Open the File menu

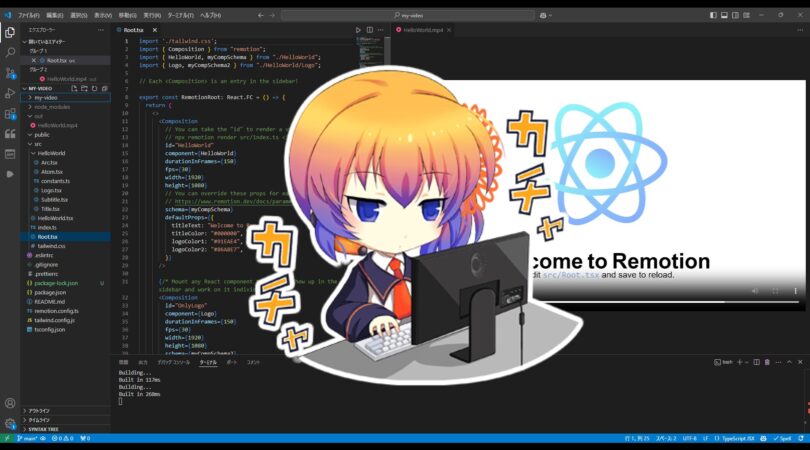click(x=29, y=15)
